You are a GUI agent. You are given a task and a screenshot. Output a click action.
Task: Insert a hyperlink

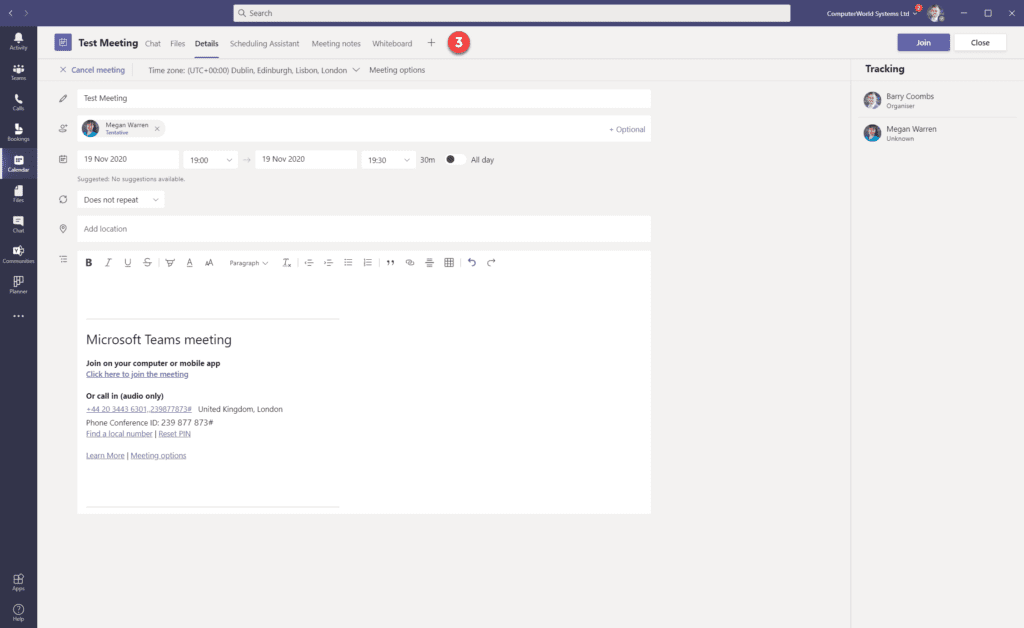410,262
